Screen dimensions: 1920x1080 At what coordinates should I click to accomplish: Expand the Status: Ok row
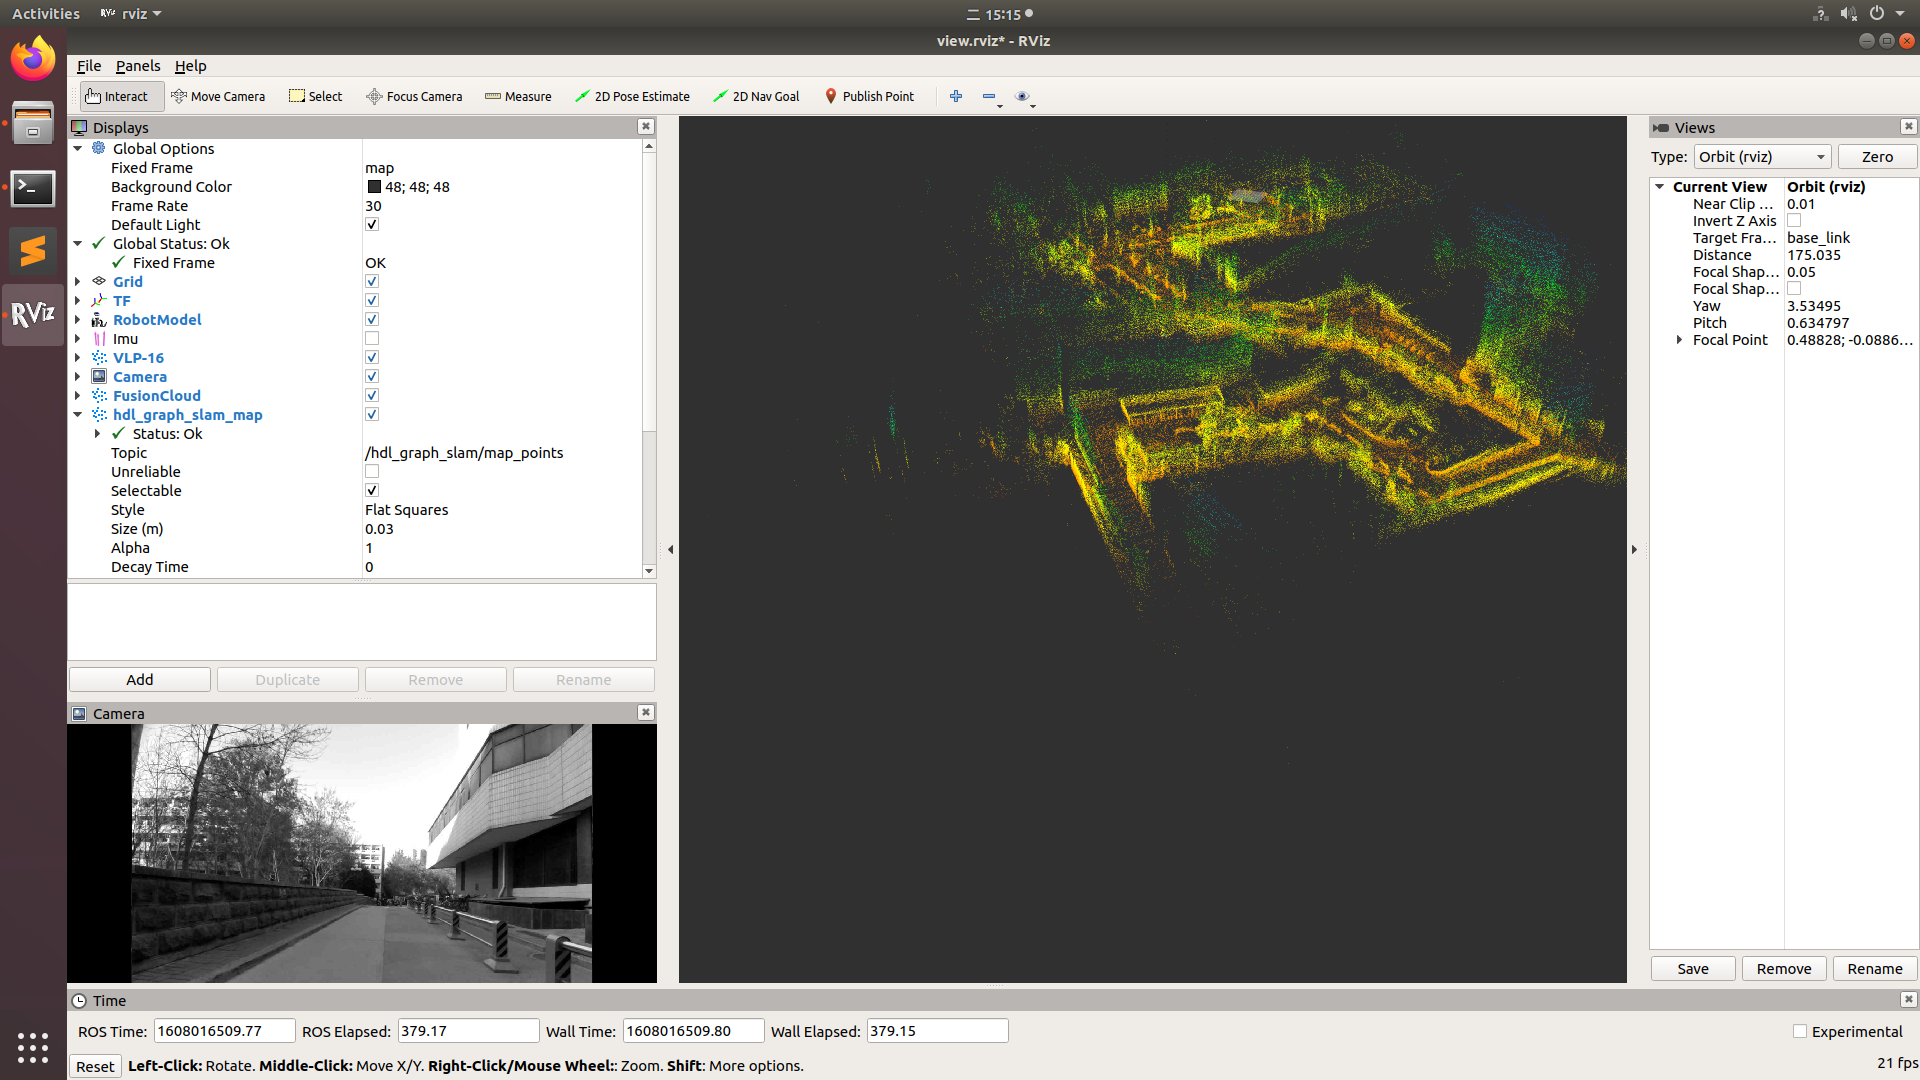(97, 433)
